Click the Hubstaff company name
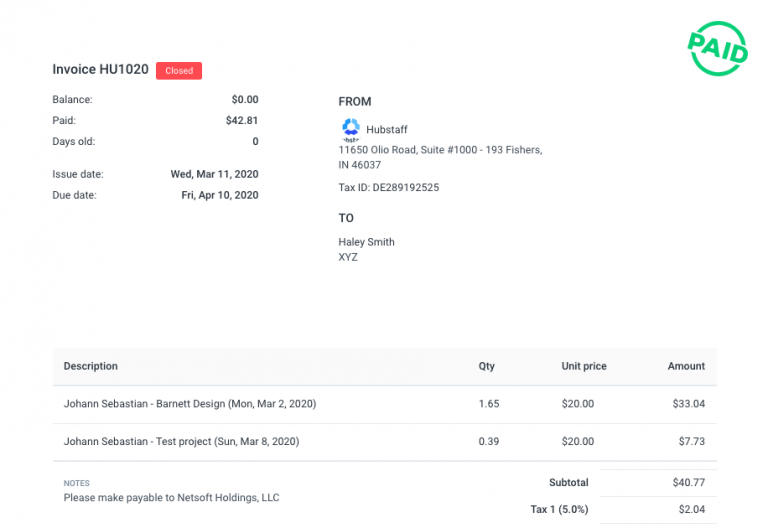Screen dimensions: 768x528 [x=388, y=130]
